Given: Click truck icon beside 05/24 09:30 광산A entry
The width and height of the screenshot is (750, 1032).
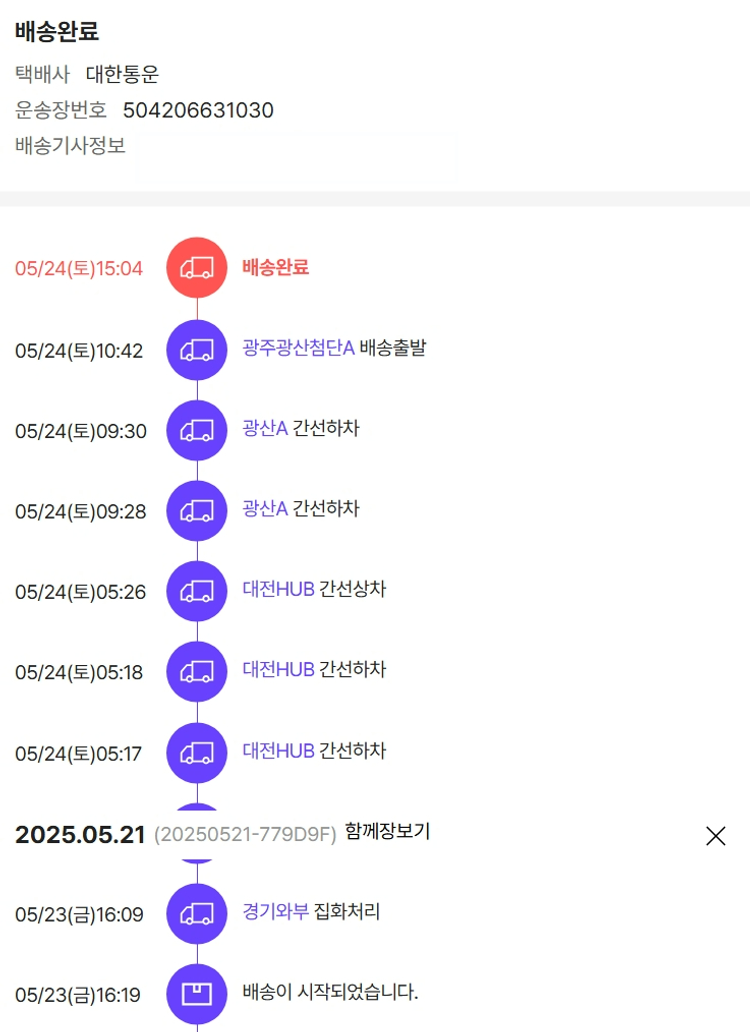Looking at the screenshot, I should (x=197, y=431).
